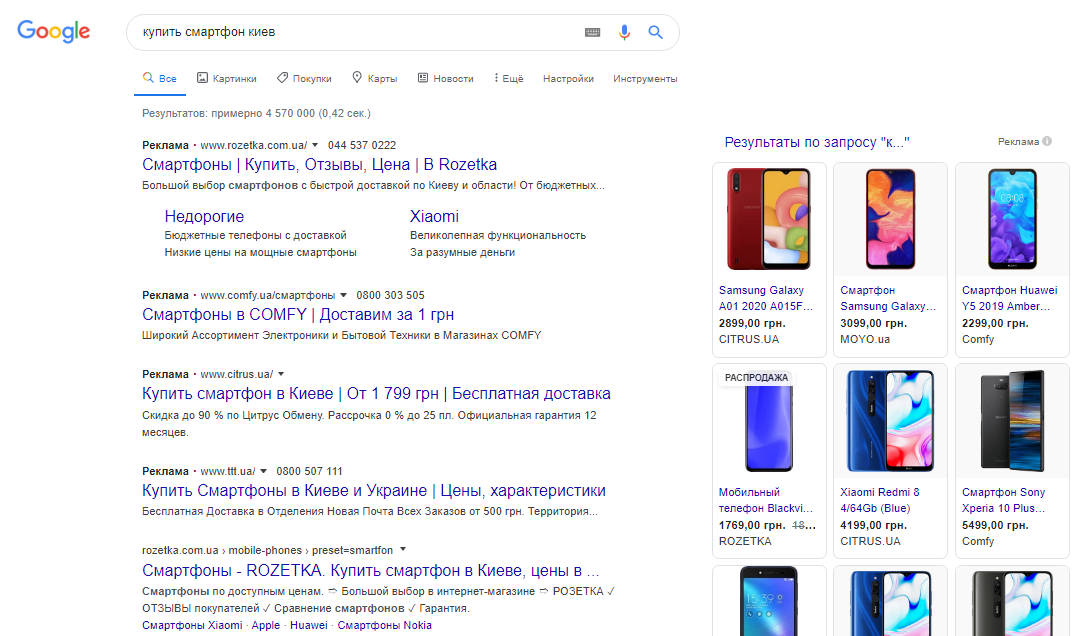Expand the Ещё more menu
1078x636 pixels.
(508, 78)
